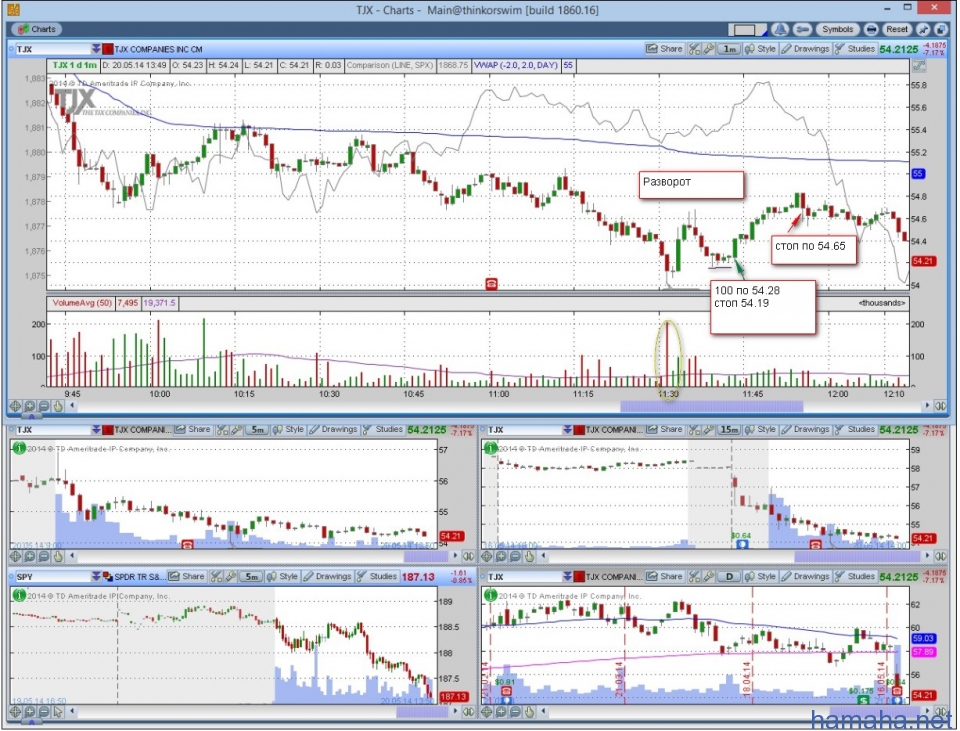960x731 pixels.
Task: Click the zoom out icon under the 15m chart
Action: (515, 556)
